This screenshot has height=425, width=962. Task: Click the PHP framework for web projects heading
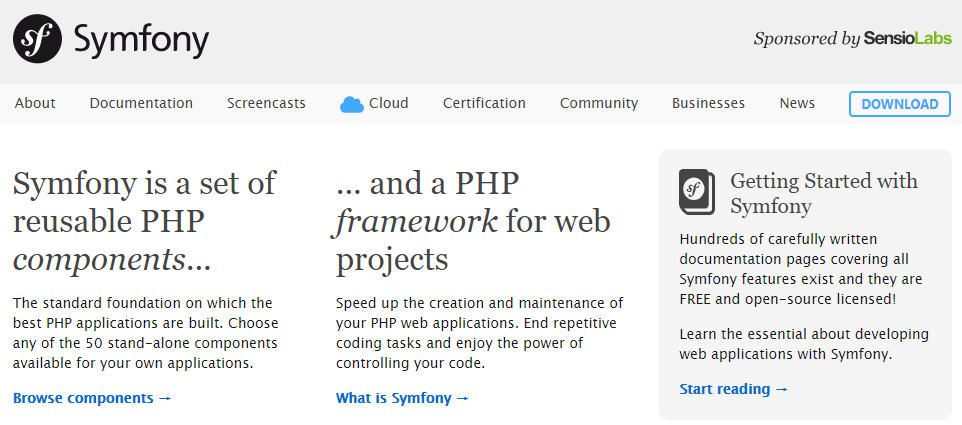pyautogui.click(x=472, y=221)
